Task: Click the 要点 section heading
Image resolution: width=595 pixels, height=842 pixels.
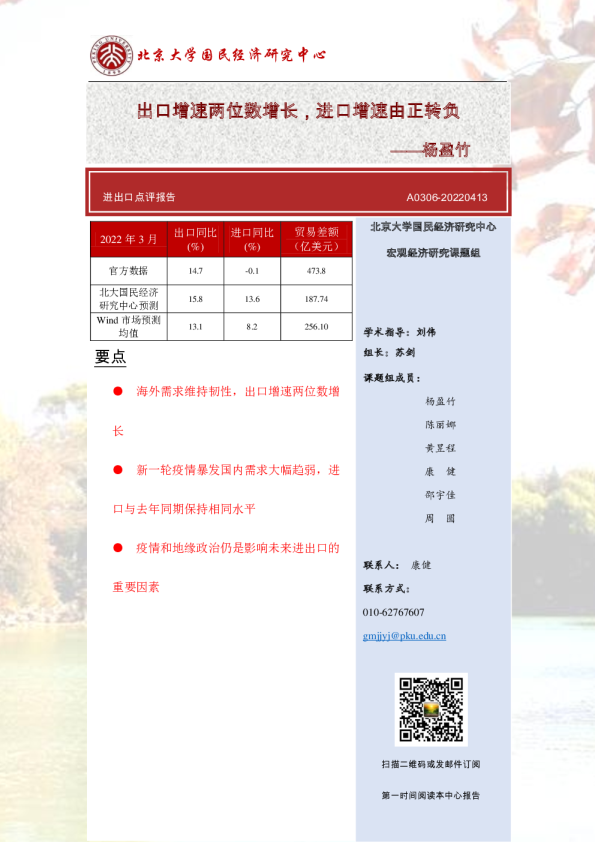Action: [x=110, y=357]
